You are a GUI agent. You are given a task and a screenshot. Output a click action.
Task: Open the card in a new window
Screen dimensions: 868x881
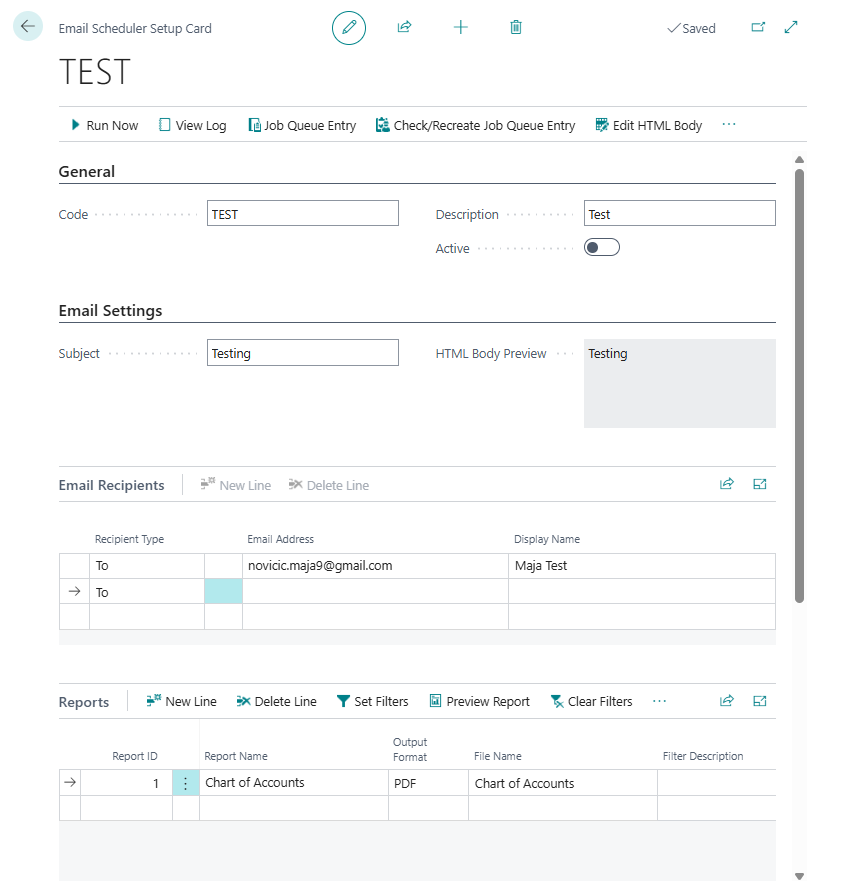coord(758,27)
